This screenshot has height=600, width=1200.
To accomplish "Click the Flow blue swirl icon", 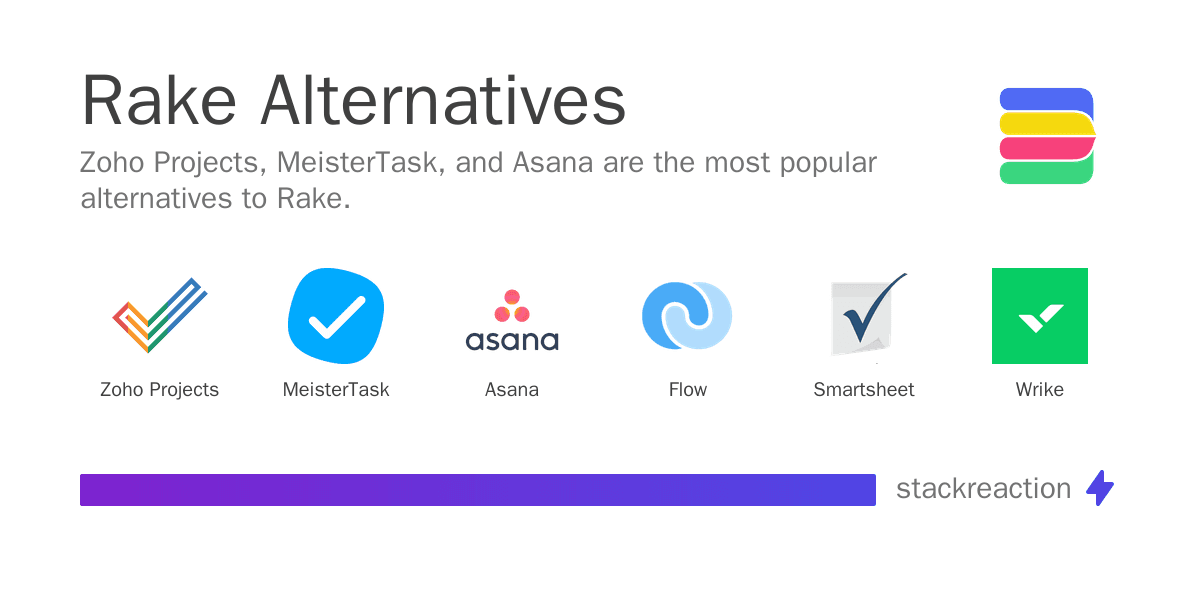I will [687, 316].
